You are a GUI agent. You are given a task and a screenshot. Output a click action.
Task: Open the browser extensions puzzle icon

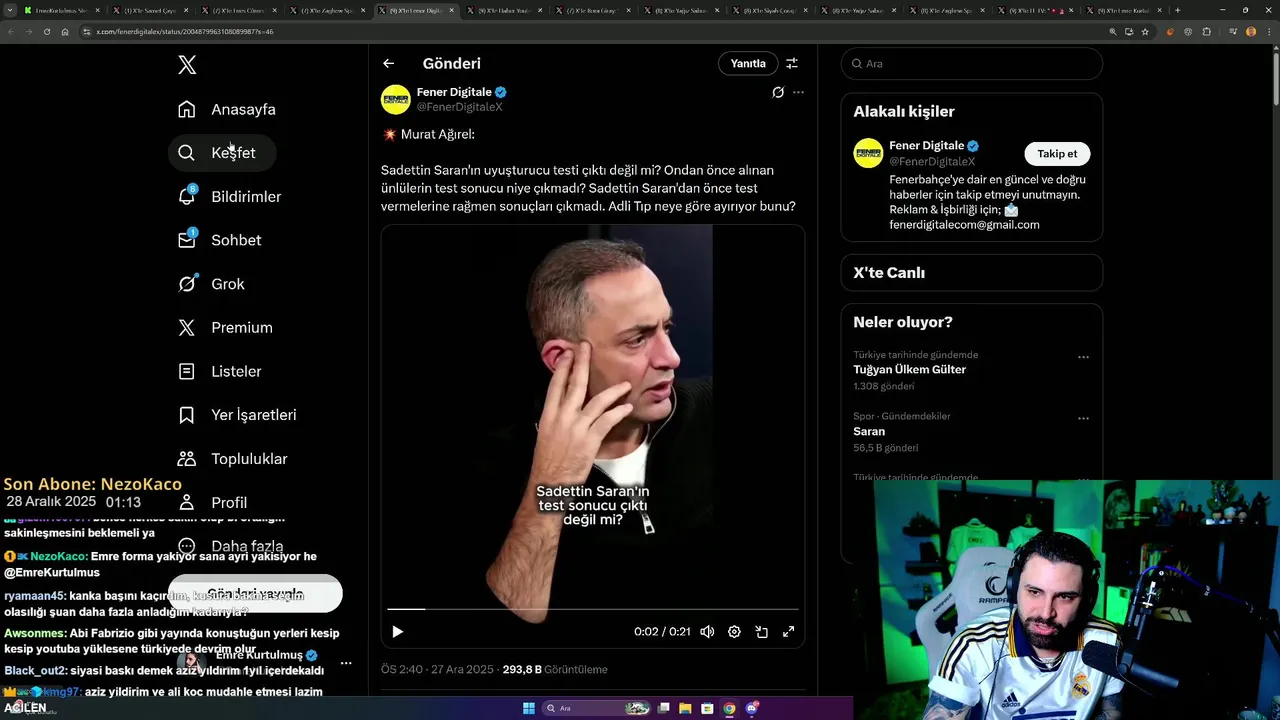(x=1207, y=32)
